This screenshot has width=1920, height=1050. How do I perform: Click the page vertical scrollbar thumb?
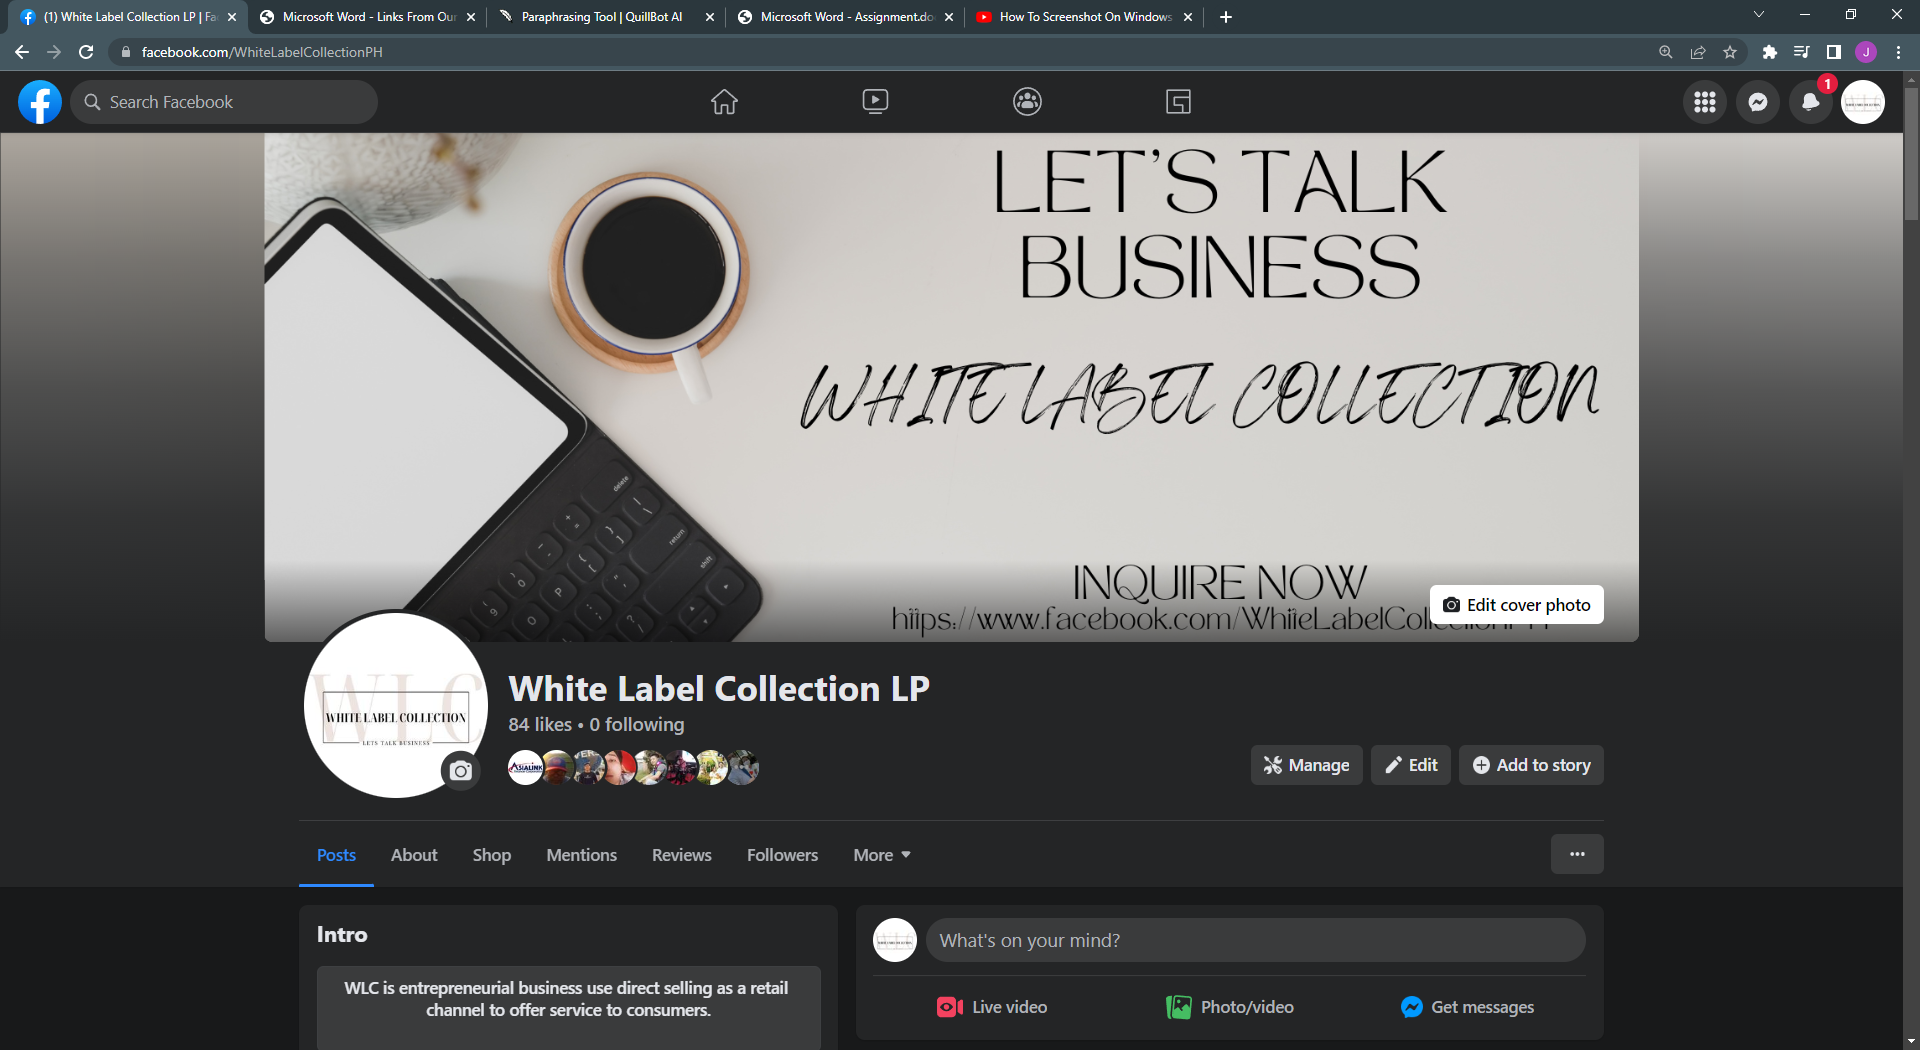coord(1911,154)
